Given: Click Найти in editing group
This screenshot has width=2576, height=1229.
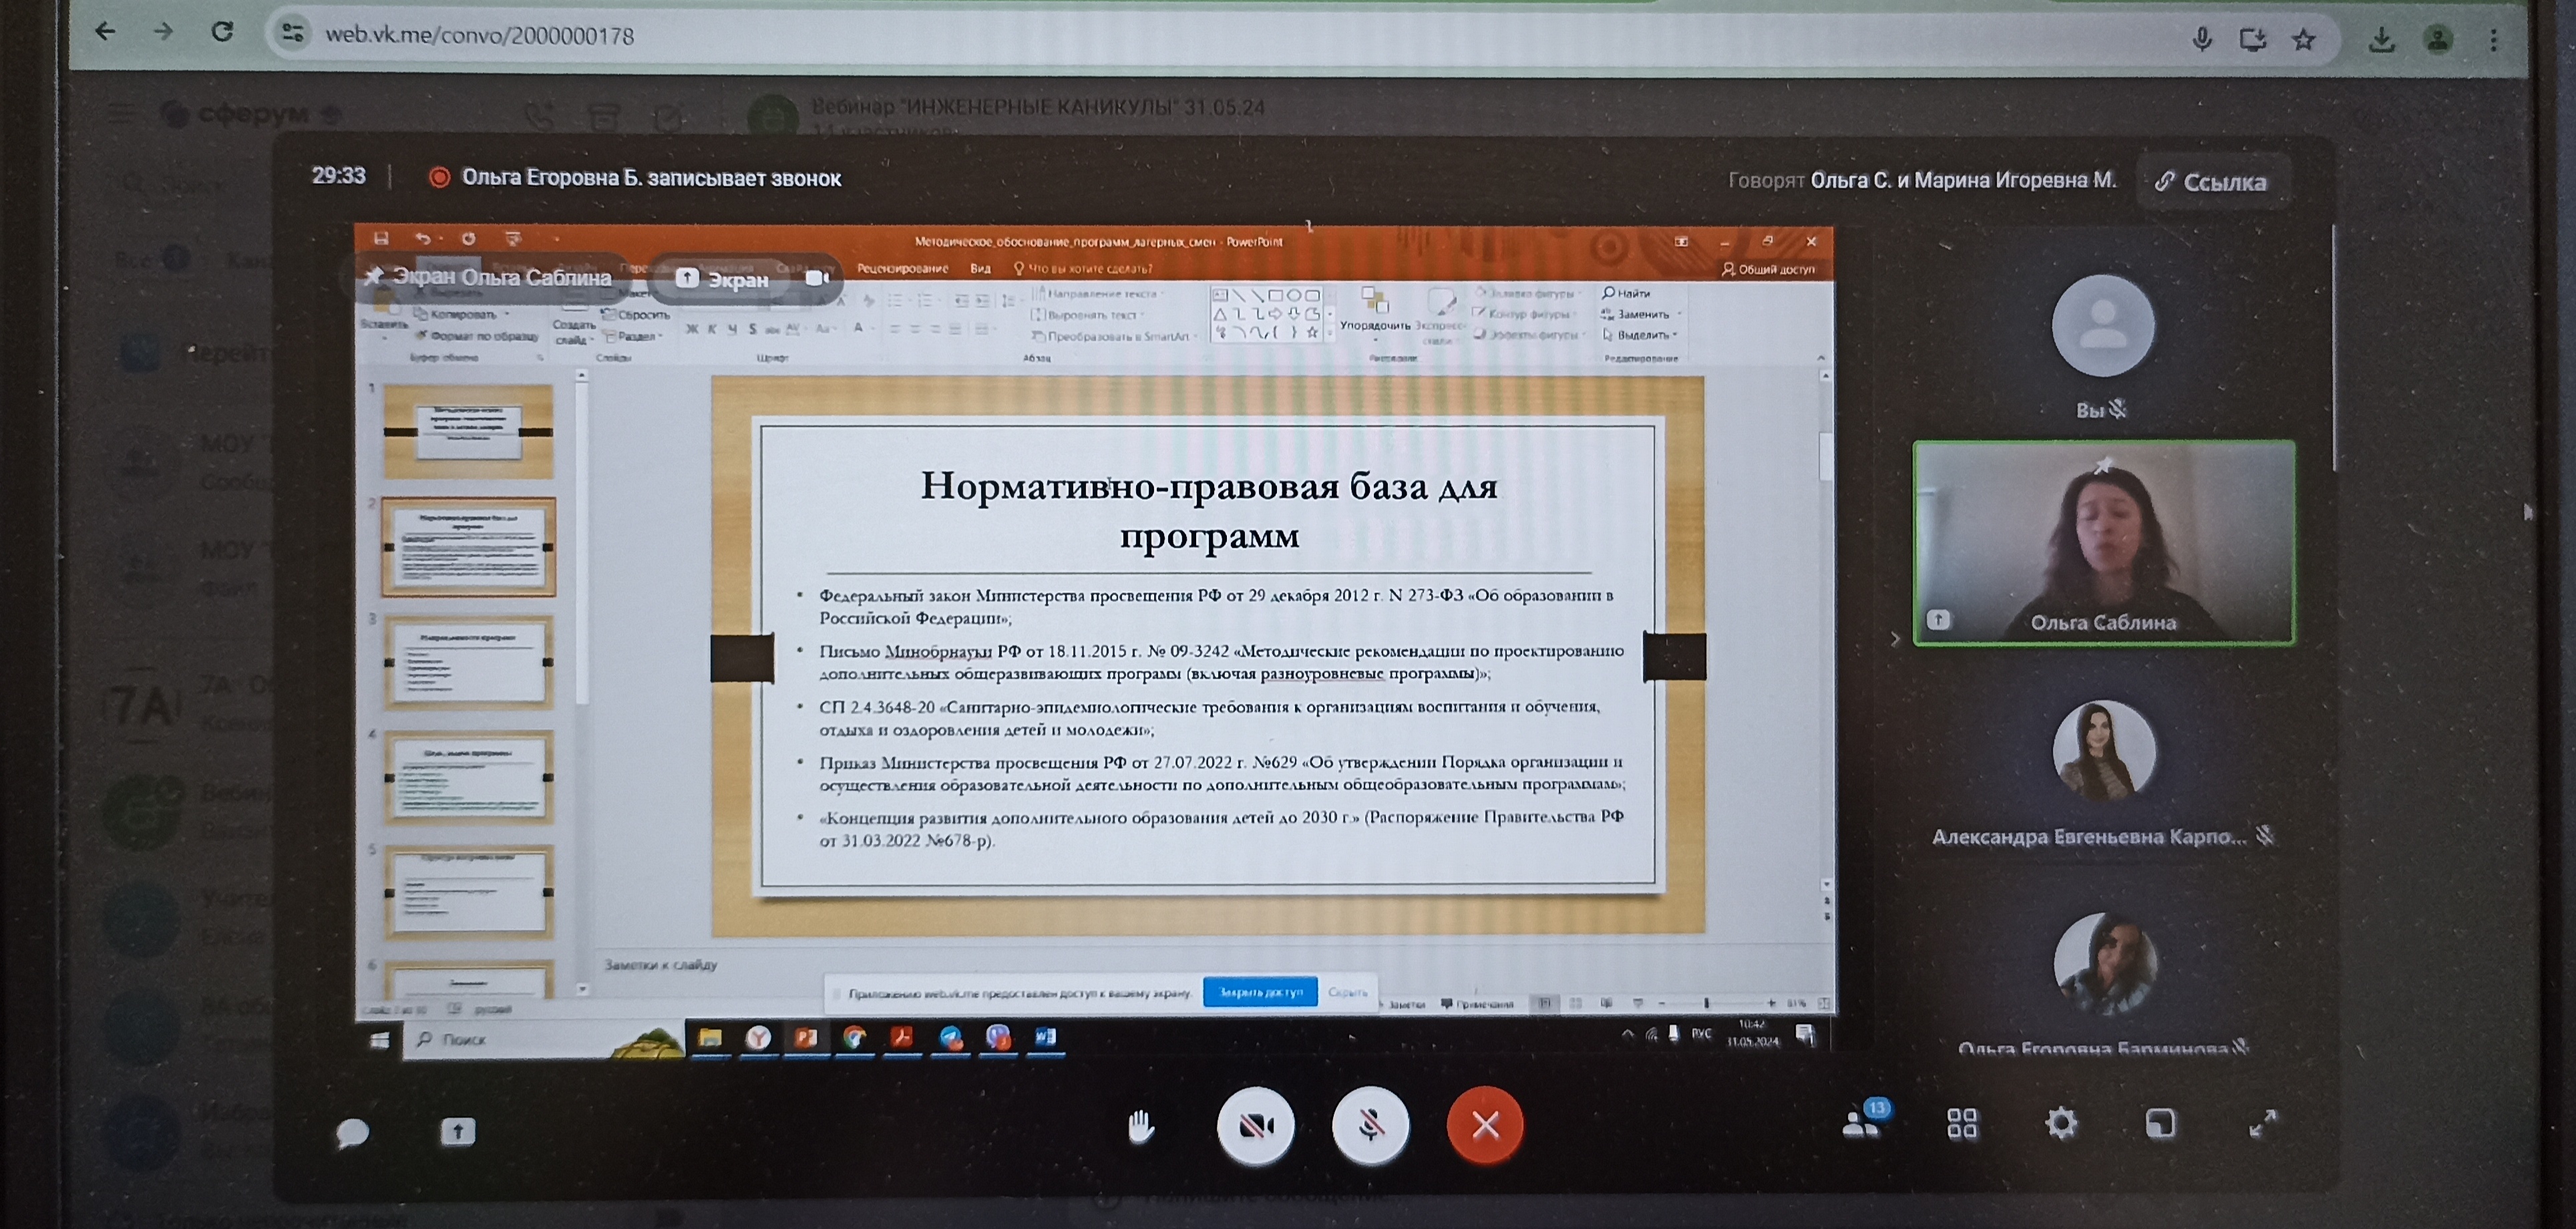Looking at the screenshot, I should coord(1626,293).
